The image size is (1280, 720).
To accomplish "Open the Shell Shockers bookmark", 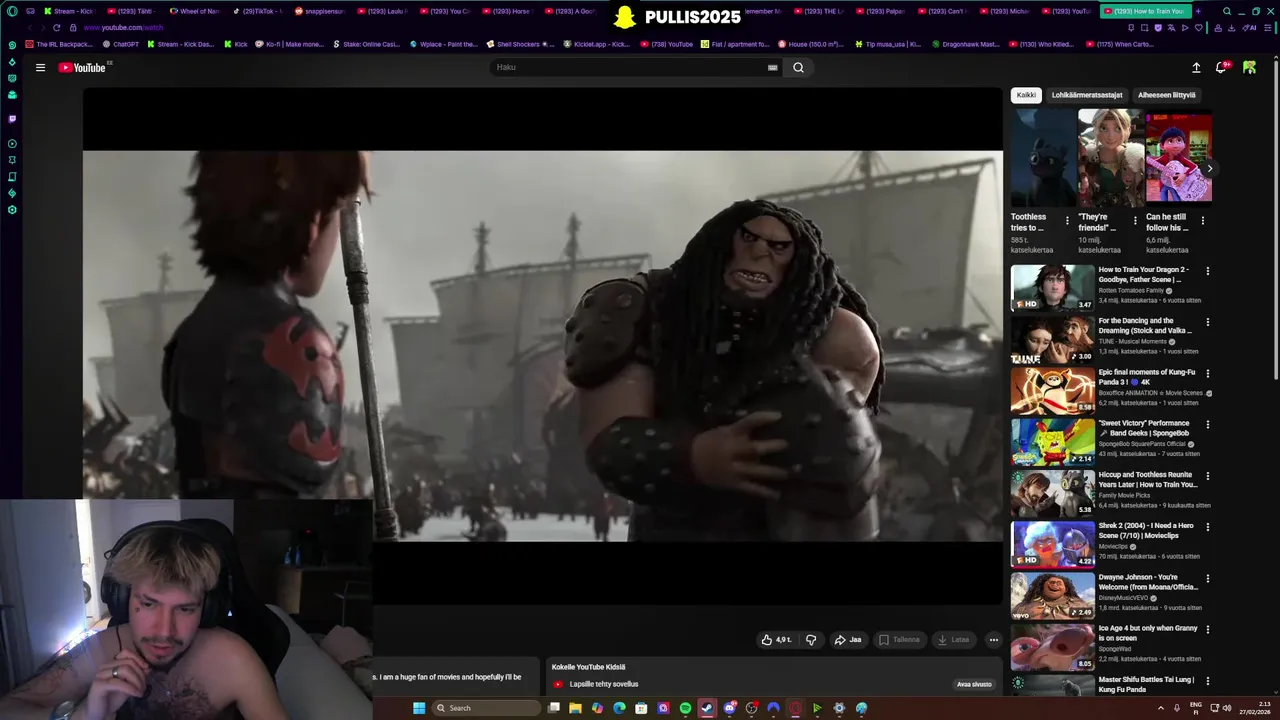I will pos(520,44).
